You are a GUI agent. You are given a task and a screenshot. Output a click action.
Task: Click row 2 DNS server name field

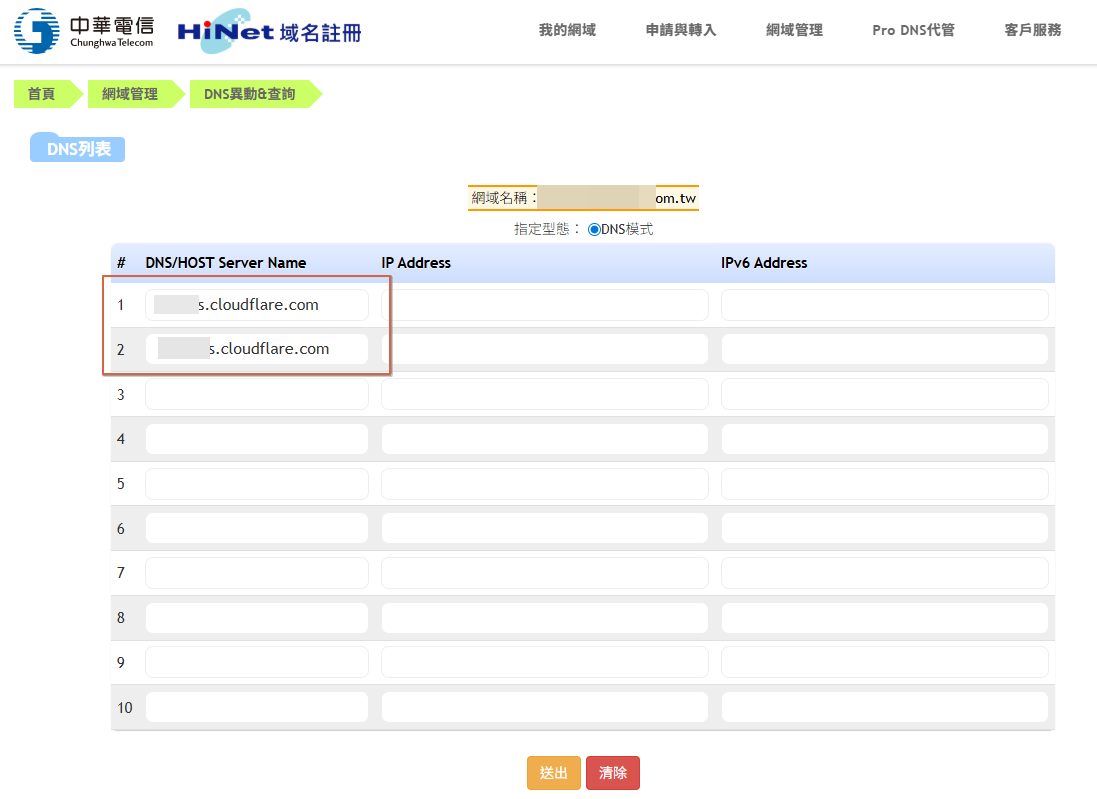(x=257, y=349)
